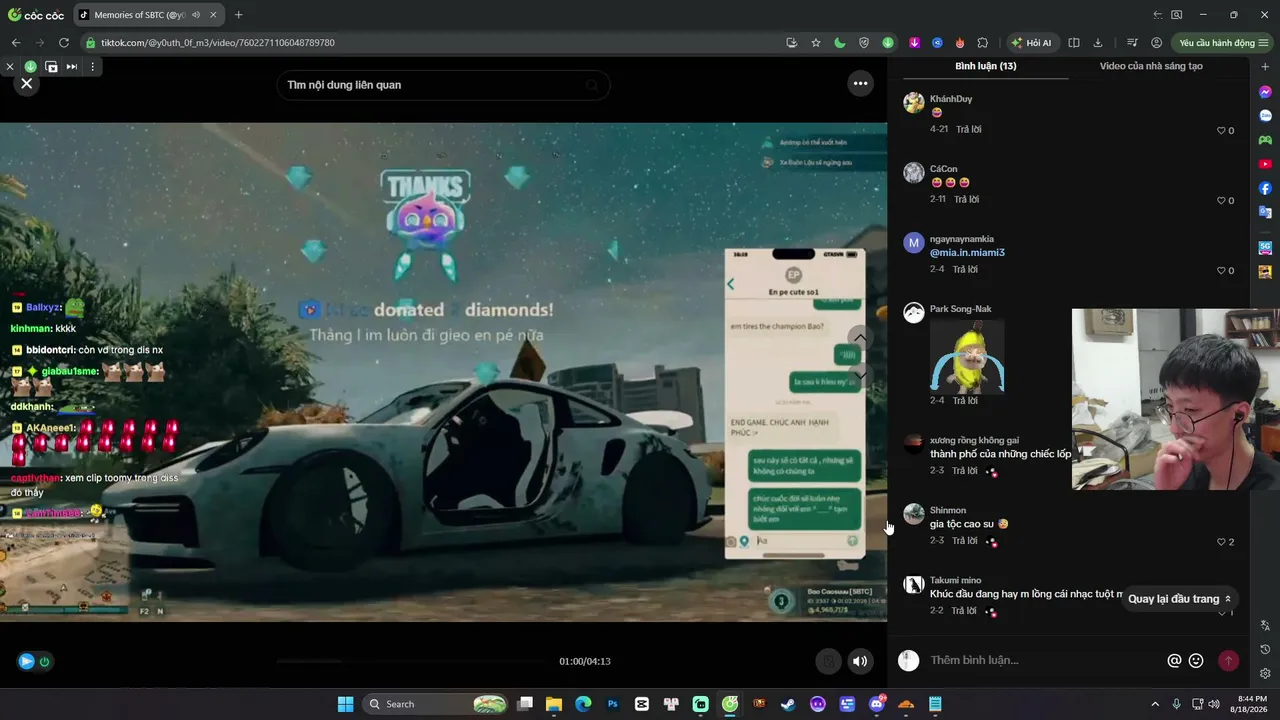Click the Windows taskbar Search box
The height and width of the screenshot is (720, 1280).
pyautogui.click(x=436, y=704)
